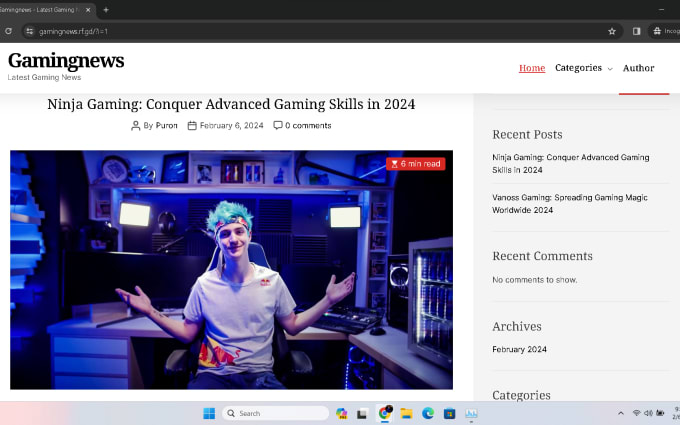Open author Puron's profile link

click(167, 125)
